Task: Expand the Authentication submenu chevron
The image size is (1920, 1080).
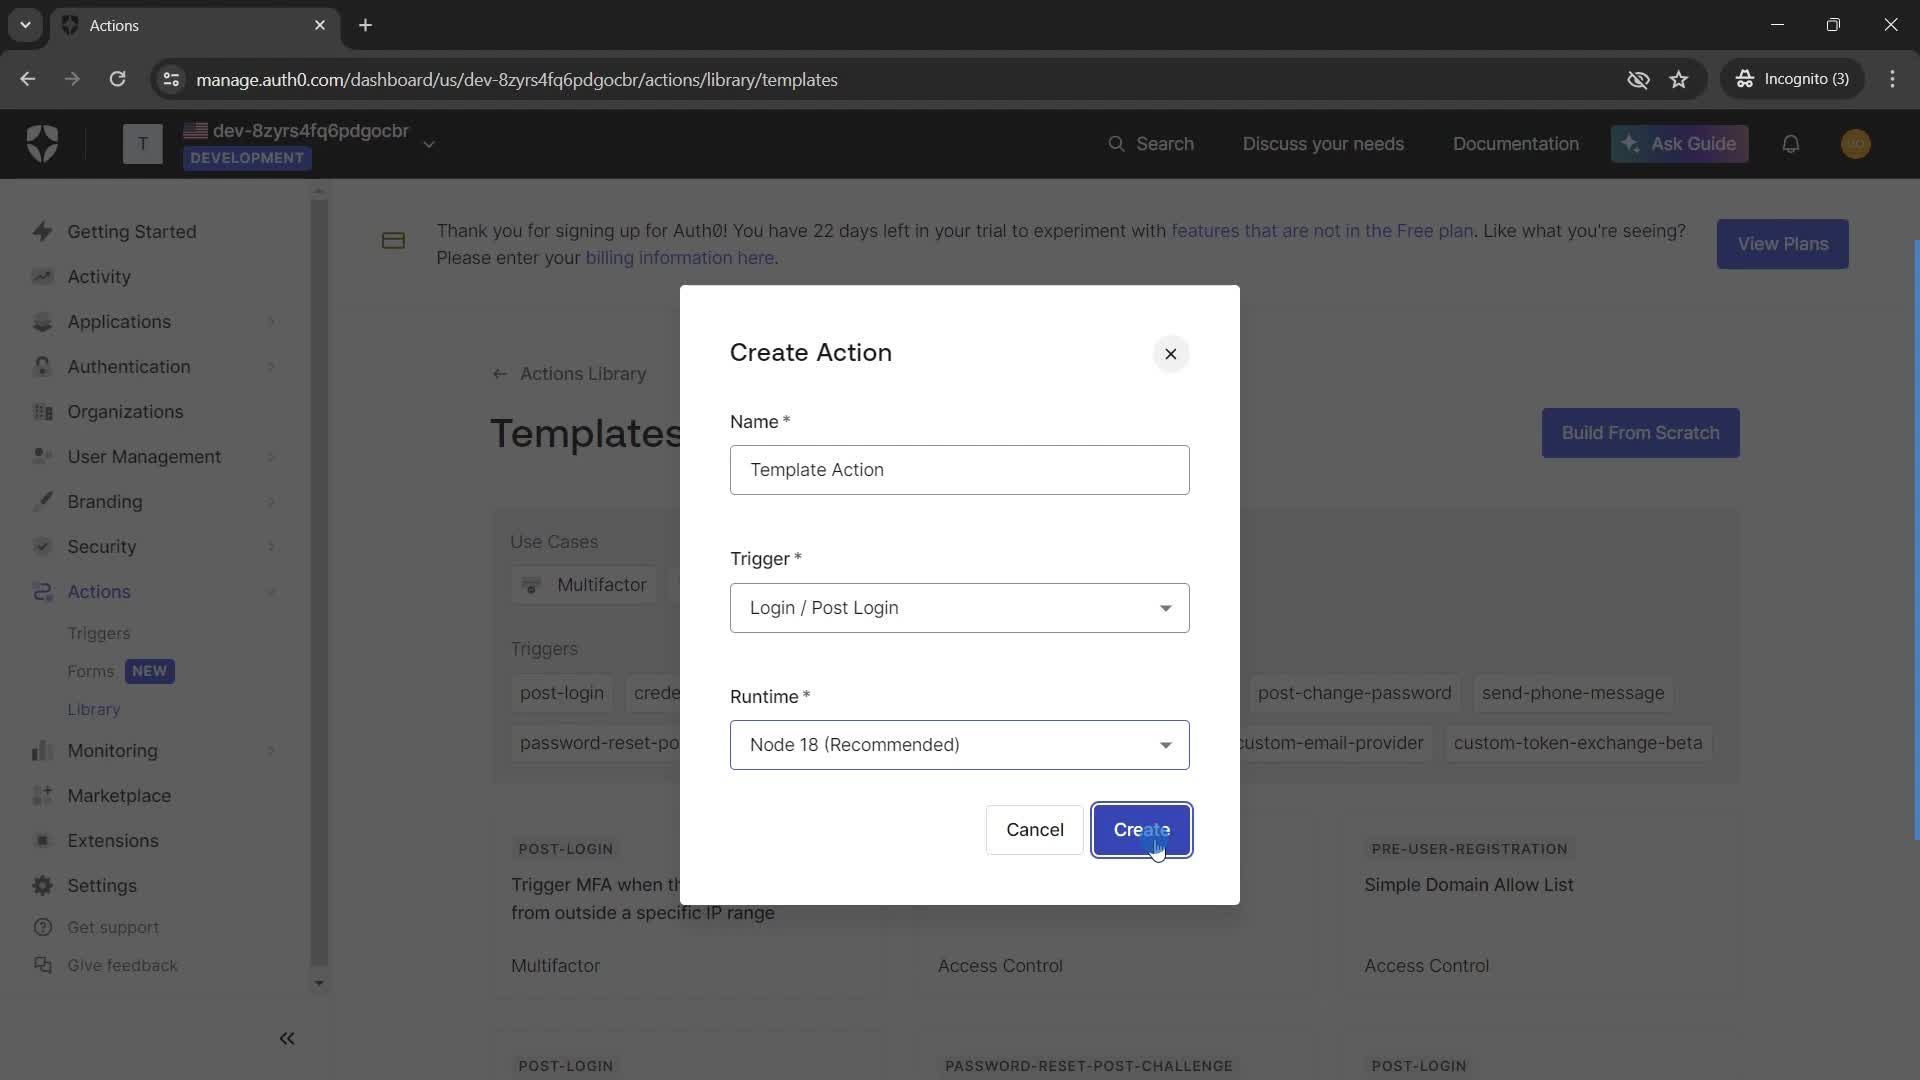Action: tap(272, 367)
